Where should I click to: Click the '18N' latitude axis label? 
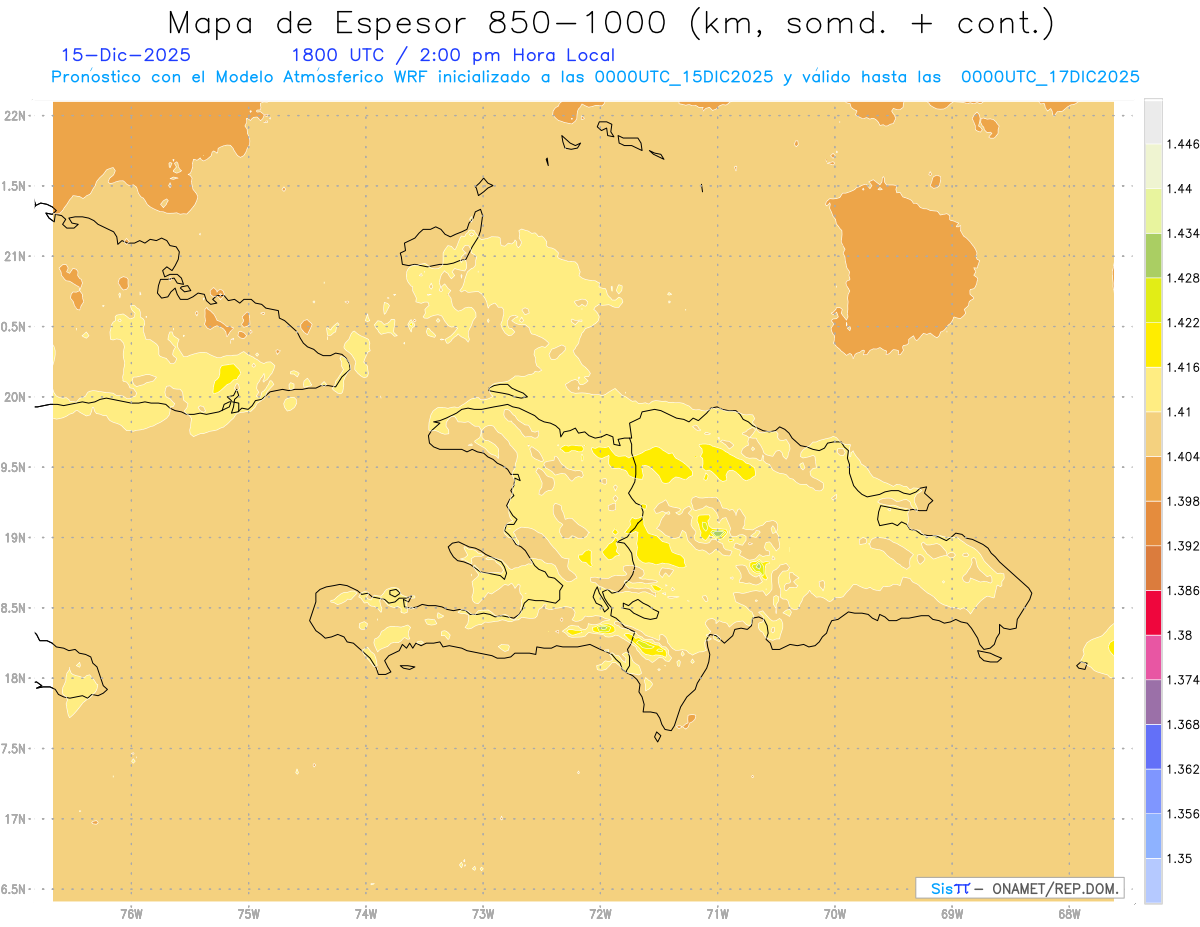(14, 678)
